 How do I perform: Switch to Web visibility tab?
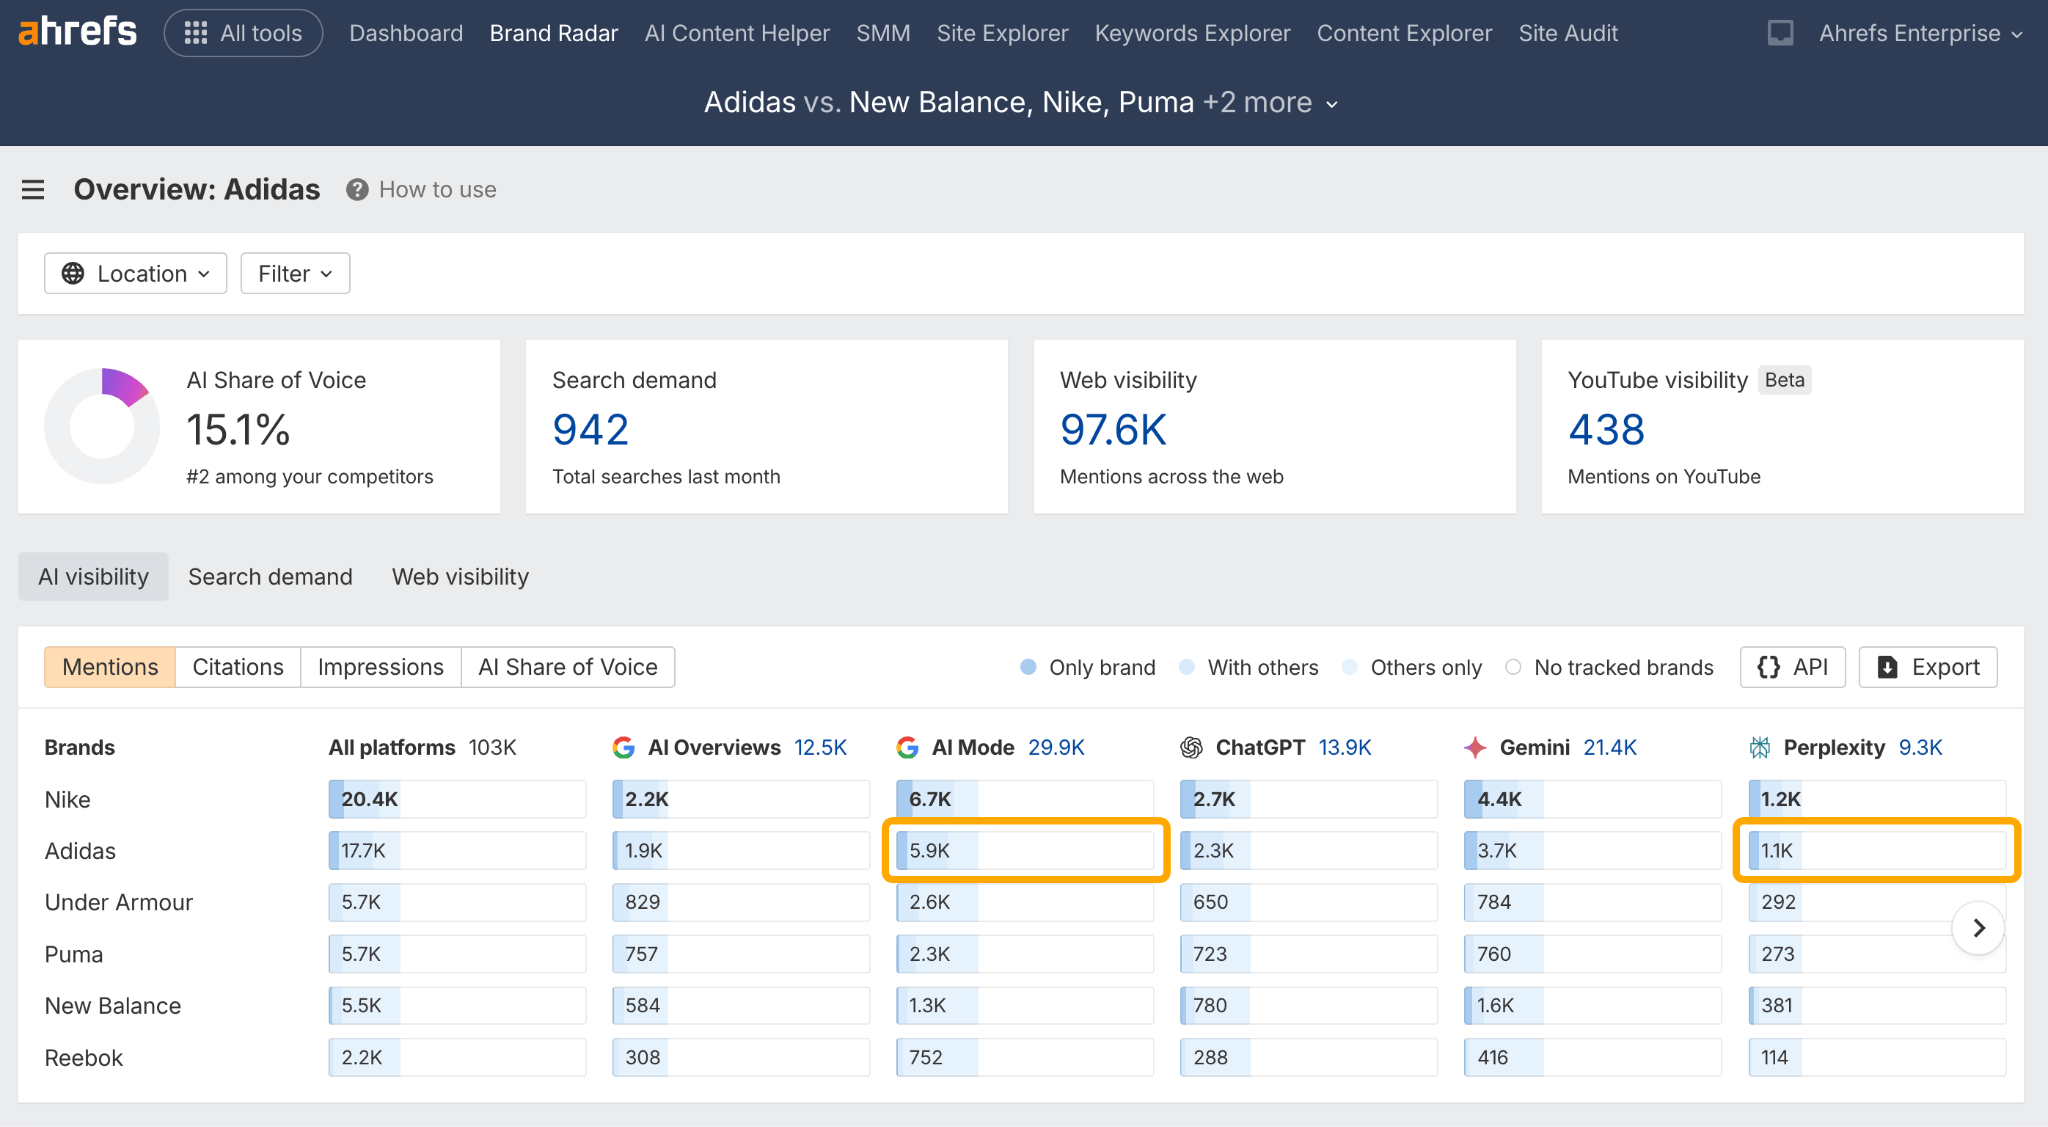point(460,576)
